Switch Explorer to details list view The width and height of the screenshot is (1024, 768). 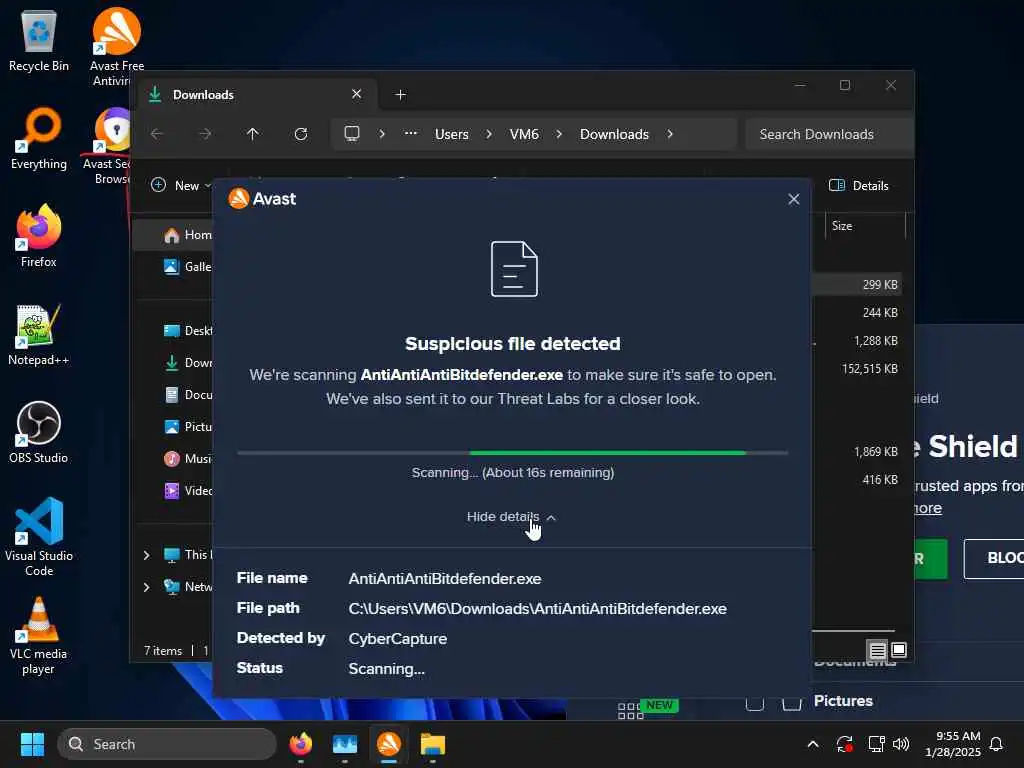pos(878,650)
